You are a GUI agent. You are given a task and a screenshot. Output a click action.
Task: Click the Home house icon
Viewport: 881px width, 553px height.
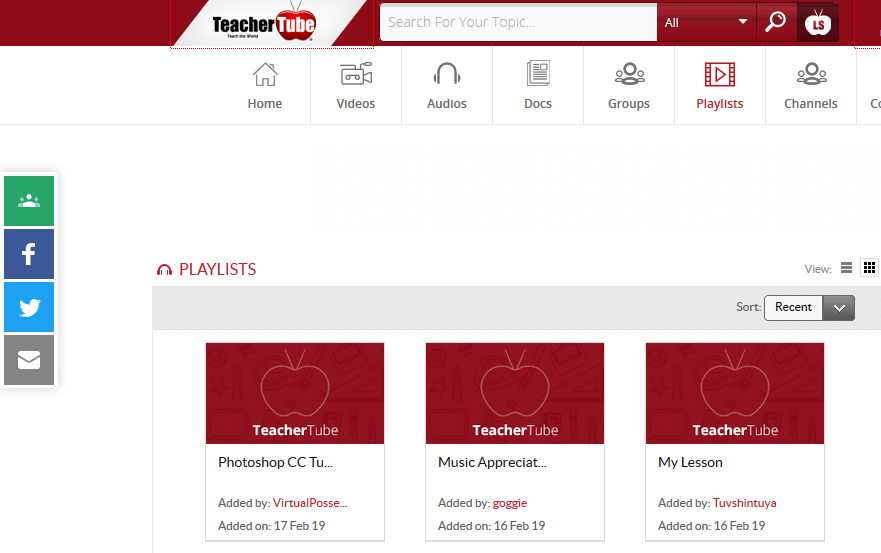(265, 74)
